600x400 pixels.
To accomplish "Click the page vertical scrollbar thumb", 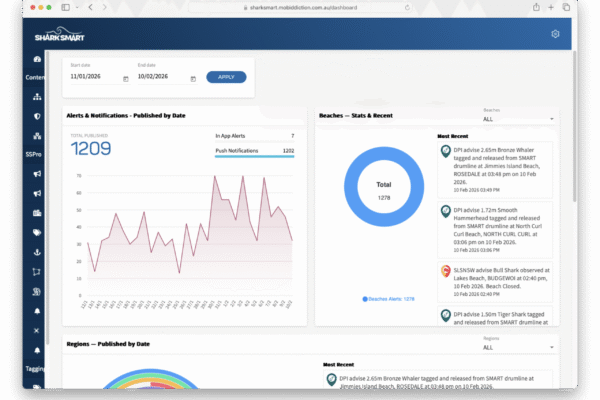I will (x=574, y=126).
